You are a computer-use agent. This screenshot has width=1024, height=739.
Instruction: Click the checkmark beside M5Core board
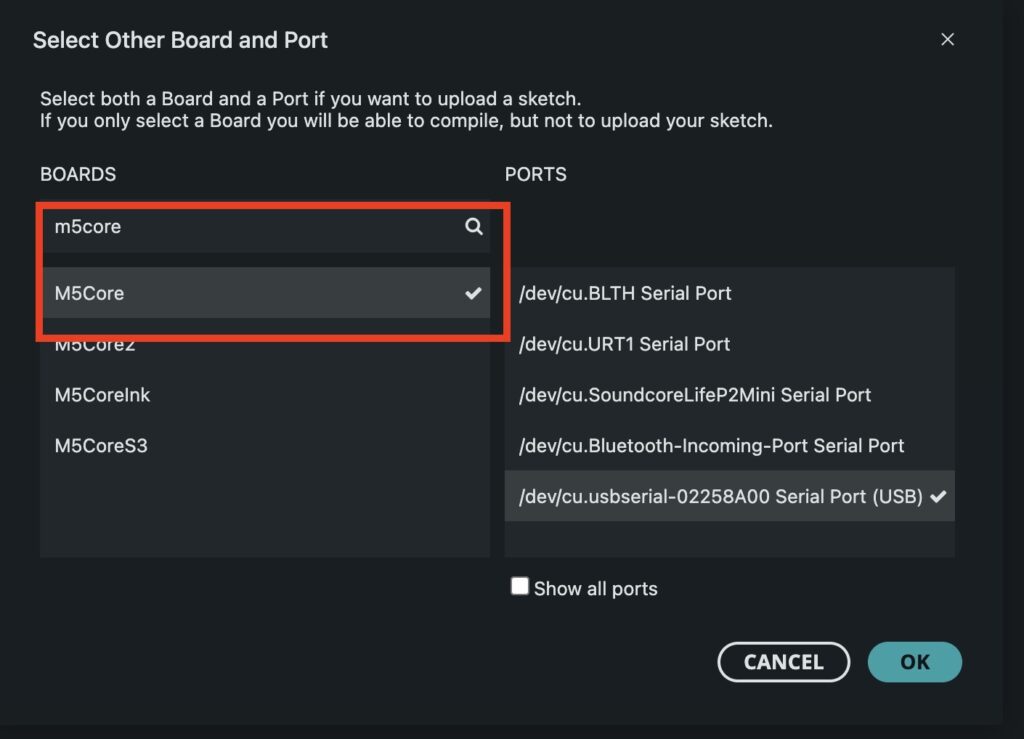click(473, 293)
